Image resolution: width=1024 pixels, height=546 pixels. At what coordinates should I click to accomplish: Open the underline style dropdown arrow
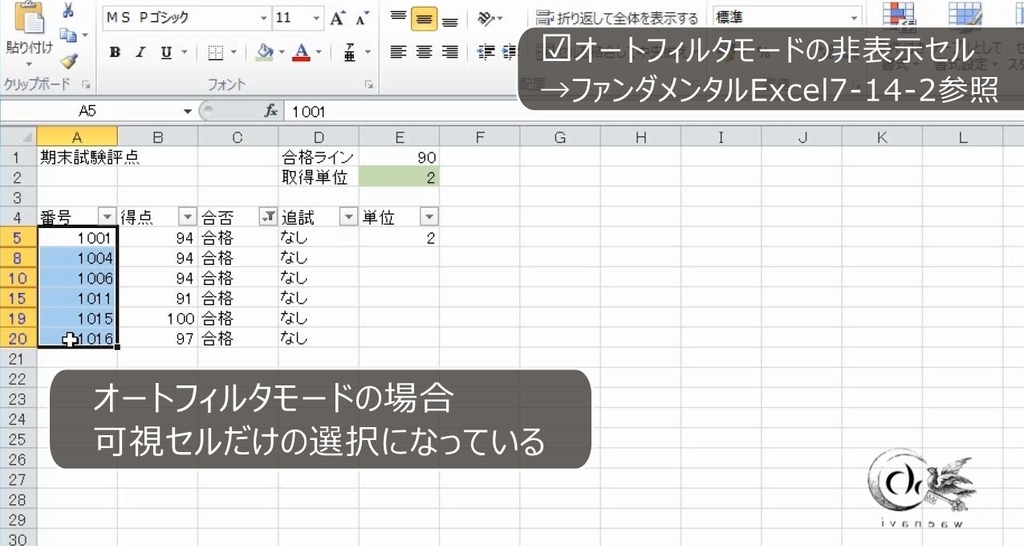coord(184,52)
